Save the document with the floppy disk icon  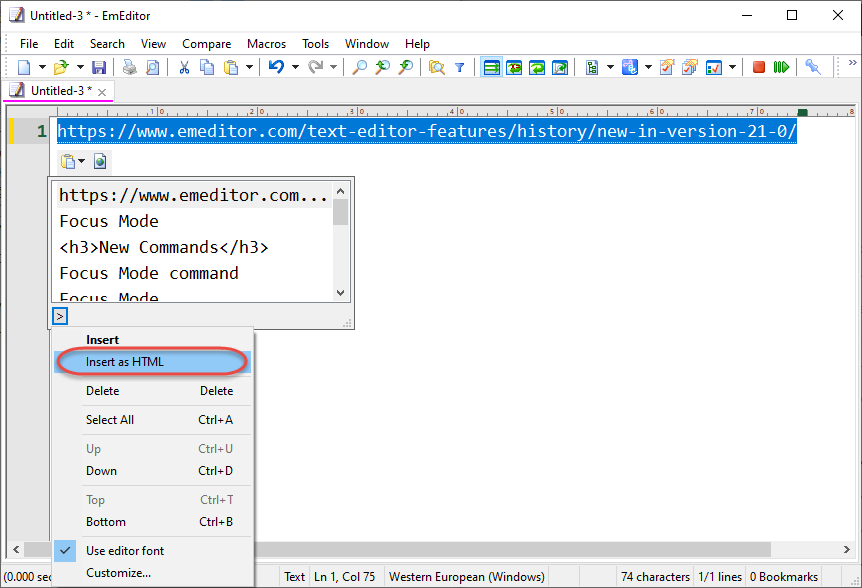[99, 67]
